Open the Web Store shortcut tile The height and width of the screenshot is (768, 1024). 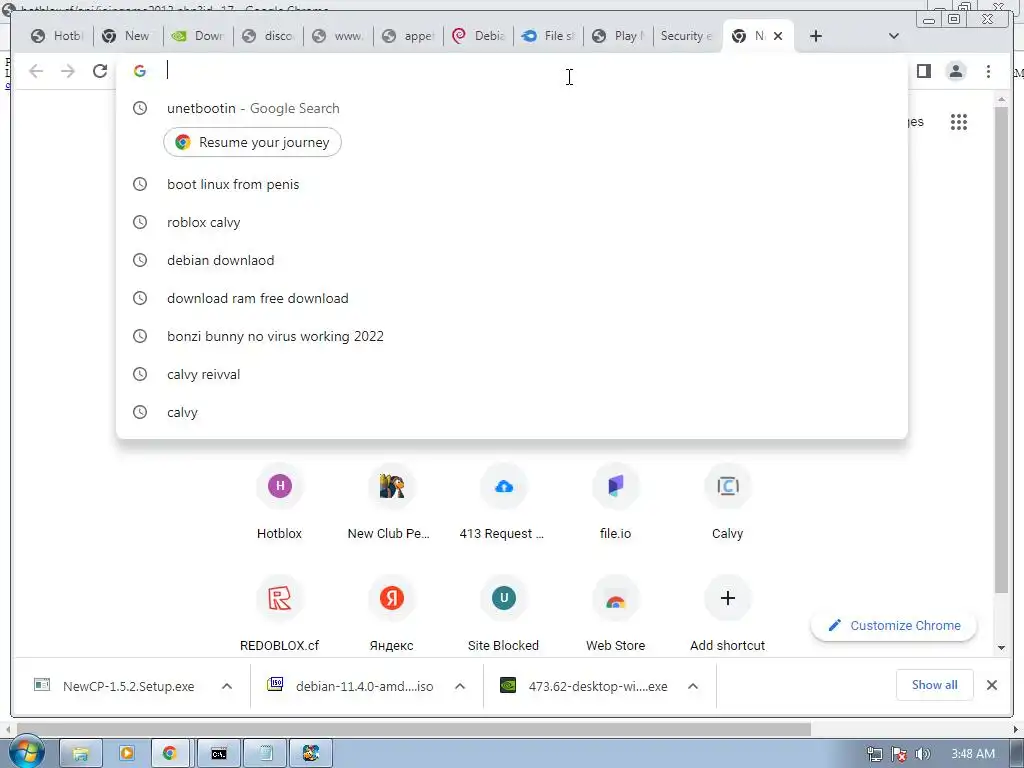616,615
